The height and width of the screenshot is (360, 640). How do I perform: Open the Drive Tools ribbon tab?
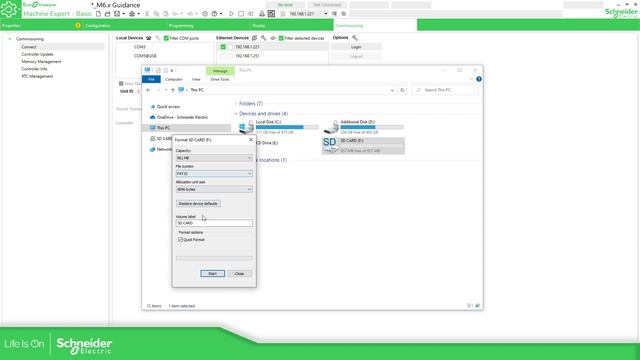coord(220,79)
